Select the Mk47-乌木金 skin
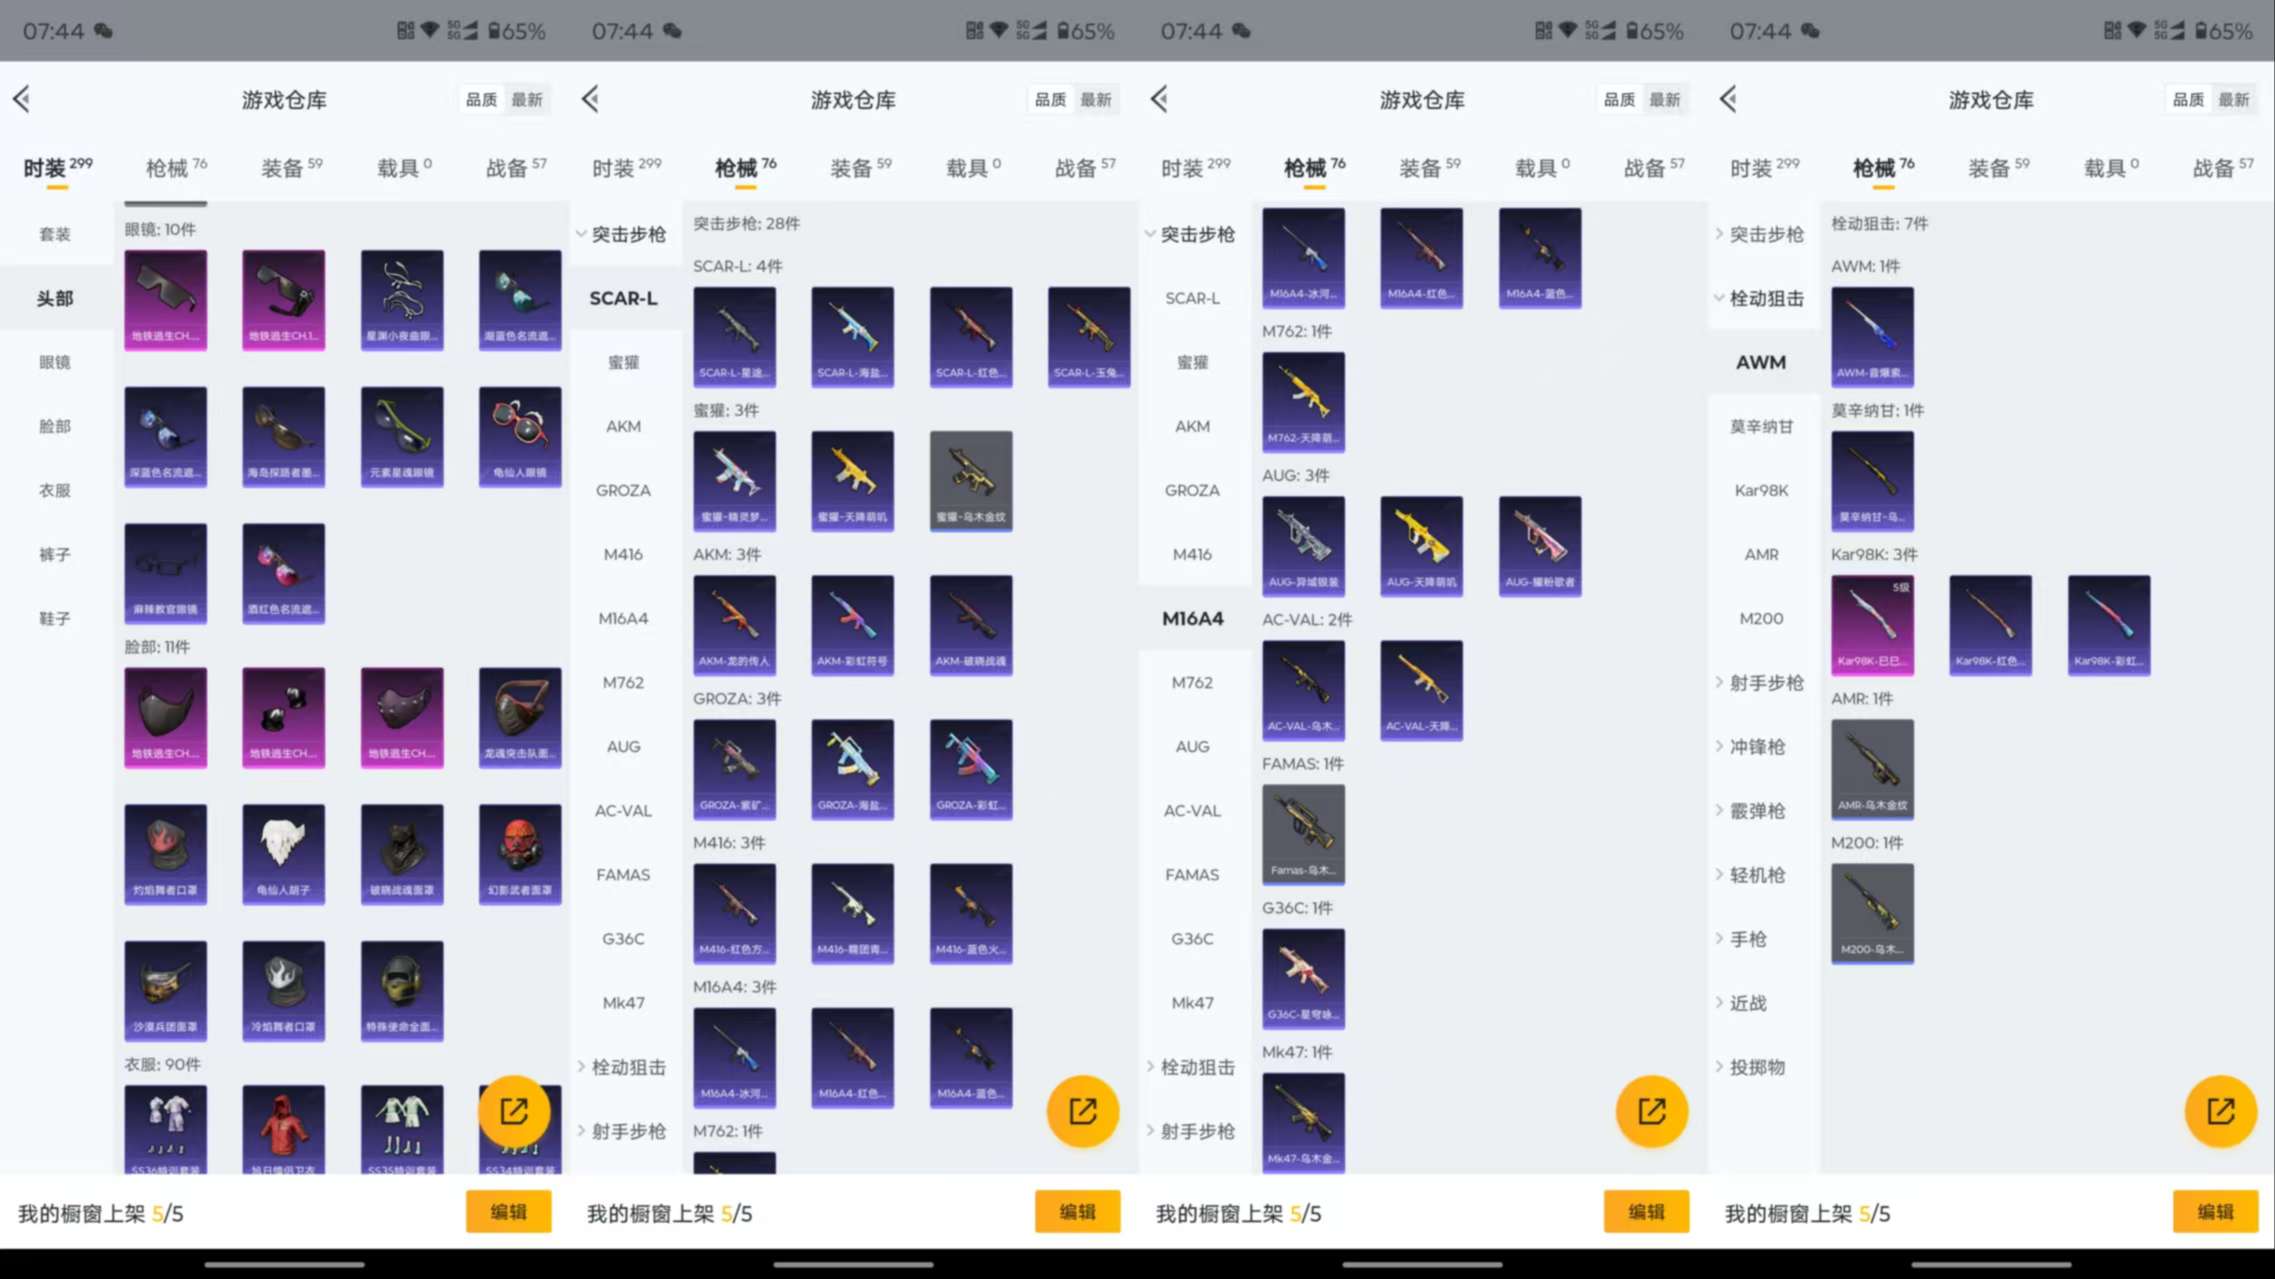Screen dimensions: 2275x1279 coord(1304,1122)
